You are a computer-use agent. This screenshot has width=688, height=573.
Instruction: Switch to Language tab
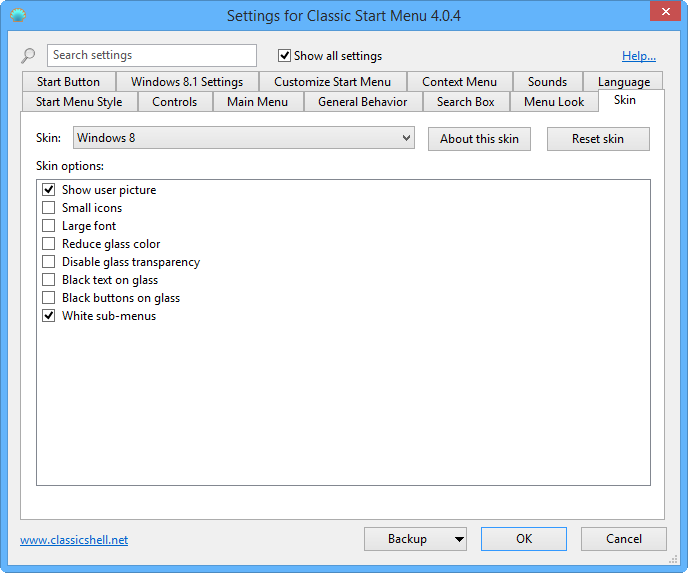(x=624, y=82)
